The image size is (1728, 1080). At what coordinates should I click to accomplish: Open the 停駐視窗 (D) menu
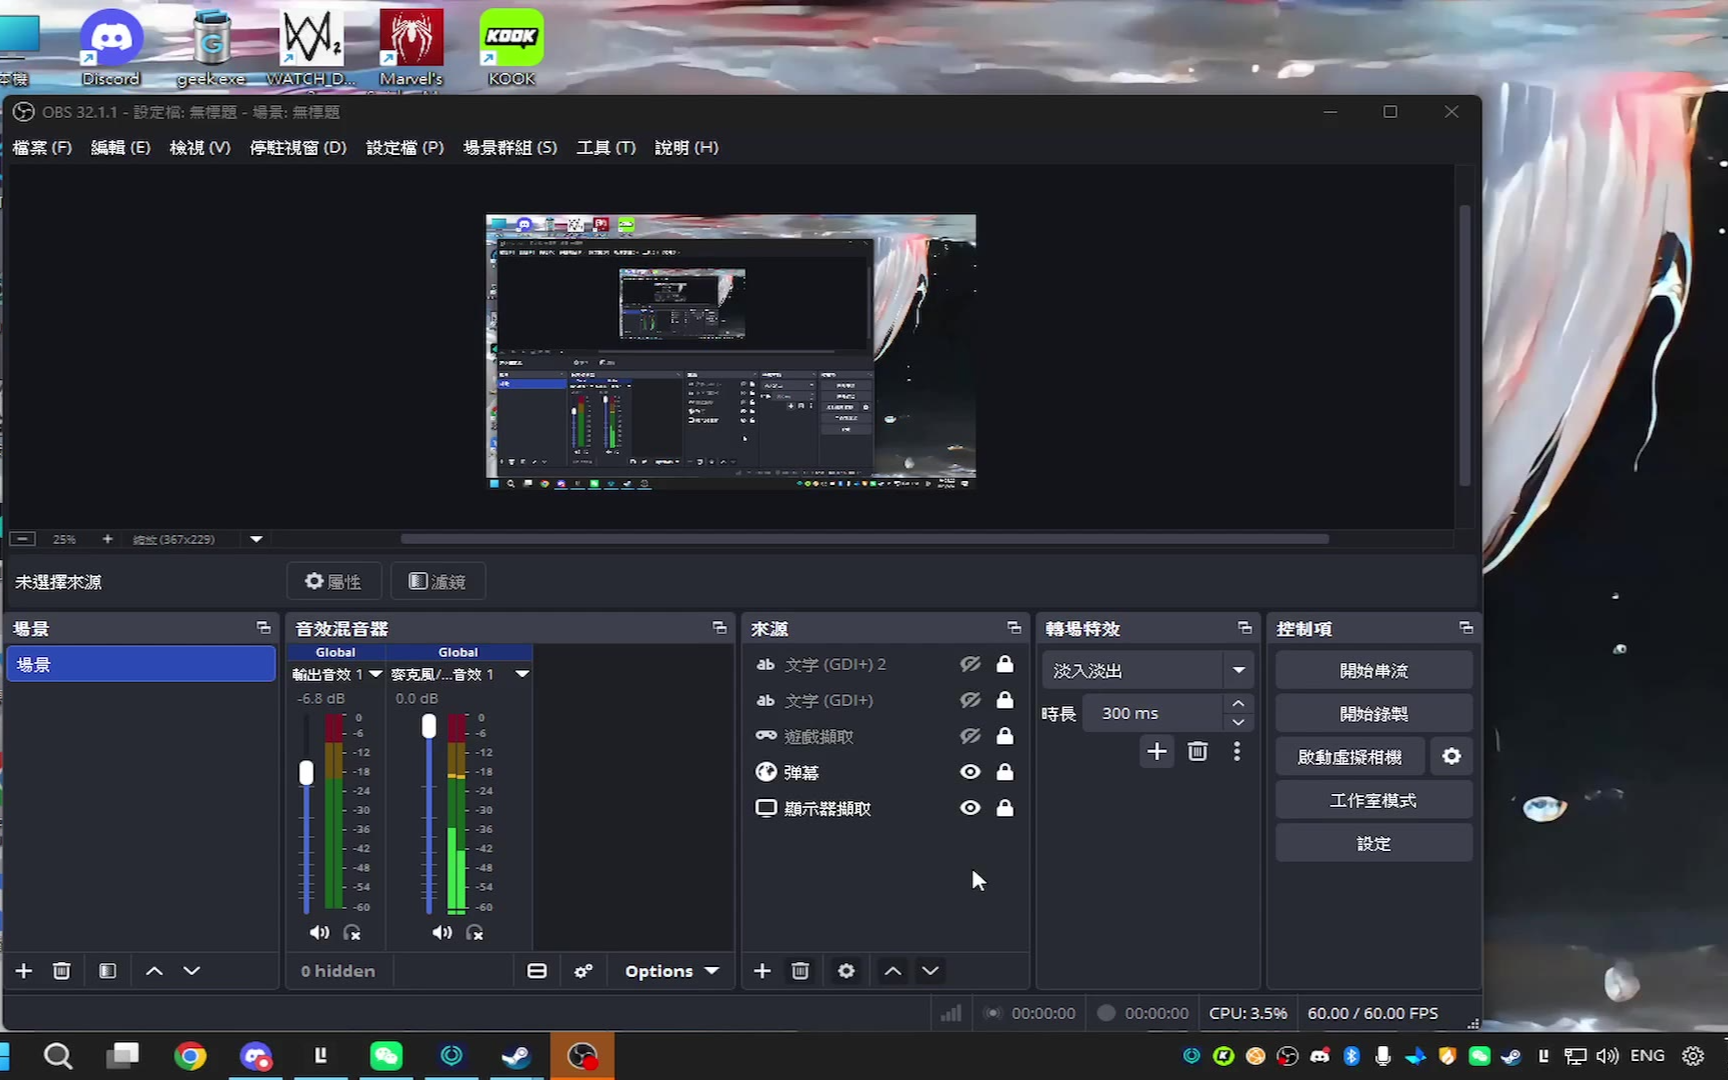(298, 147)
